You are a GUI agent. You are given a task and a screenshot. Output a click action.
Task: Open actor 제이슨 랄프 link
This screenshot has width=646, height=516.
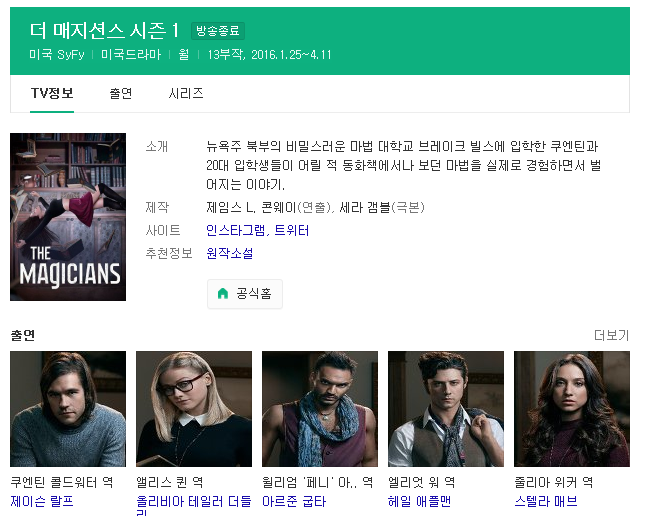[x=42, y=501]
